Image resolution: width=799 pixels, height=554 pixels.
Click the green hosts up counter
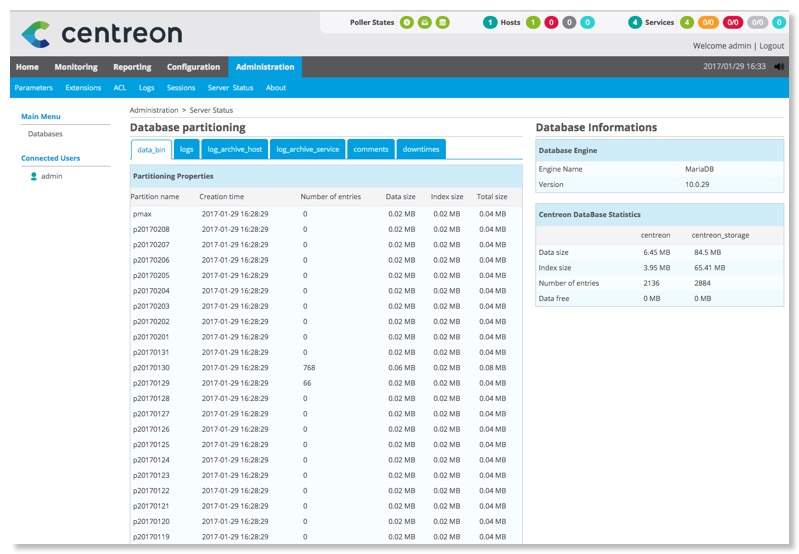pos(533,22)
